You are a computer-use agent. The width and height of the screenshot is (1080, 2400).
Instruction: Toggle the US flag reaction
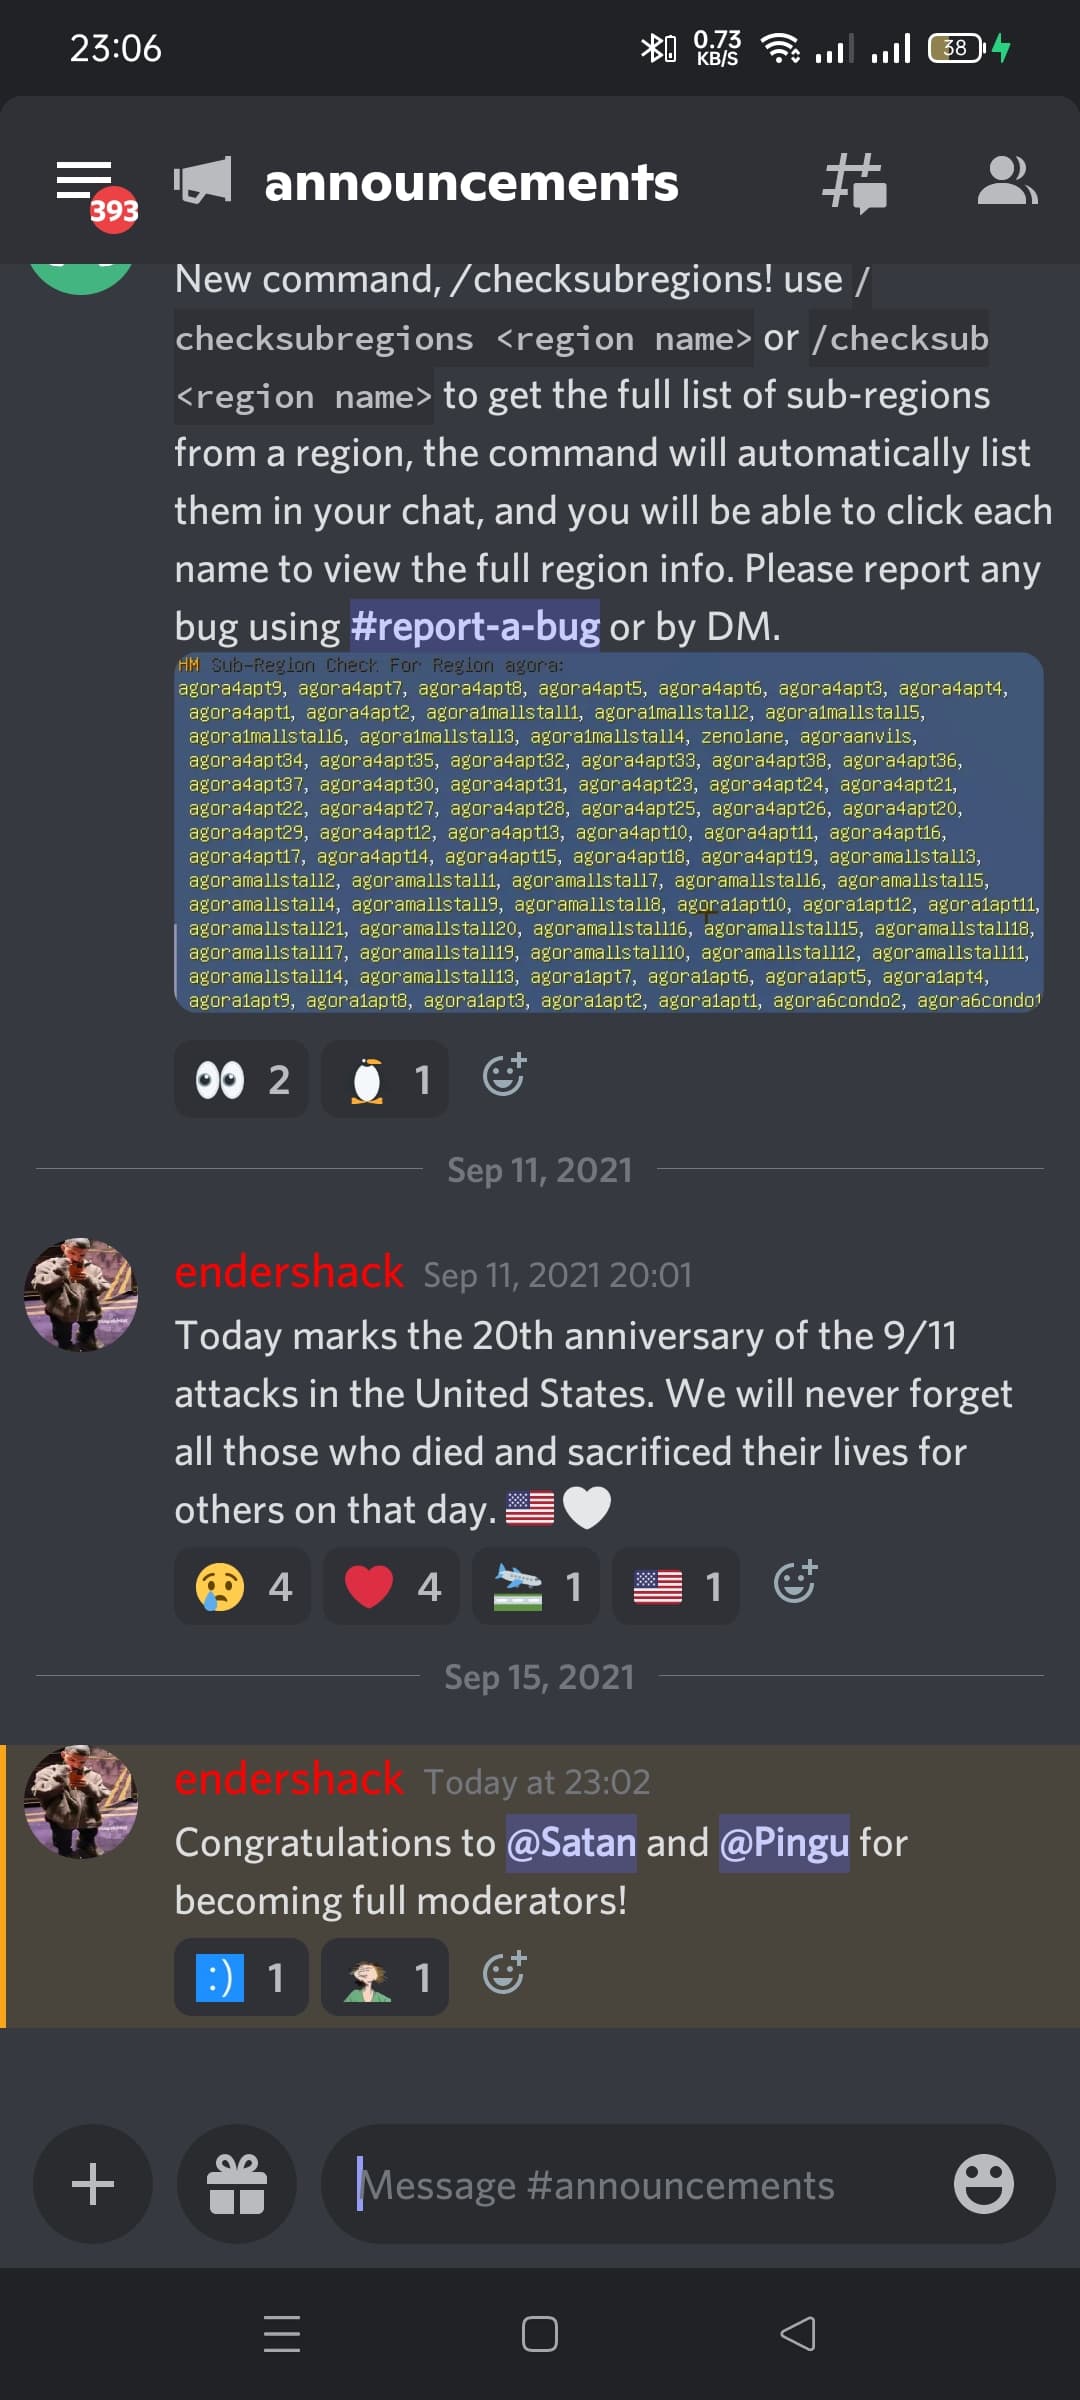[676, 1586]
